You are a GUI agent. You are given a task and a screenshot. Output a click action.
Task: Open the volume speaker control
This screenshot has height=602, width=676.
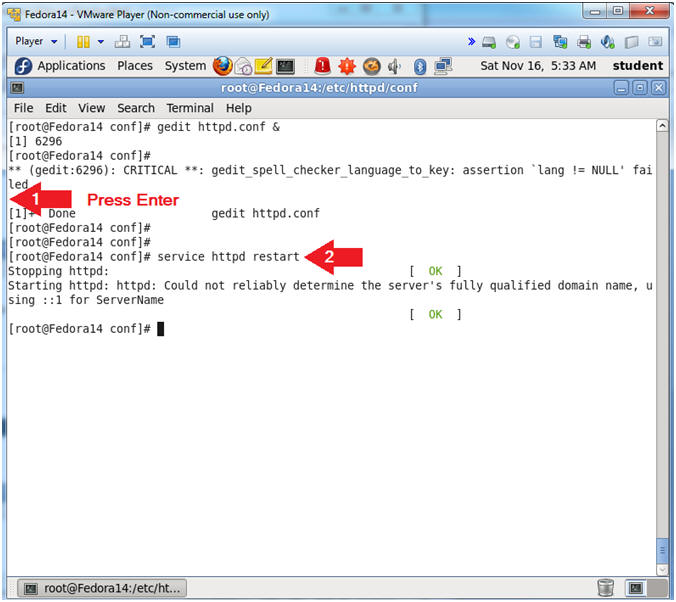tap(394, 66)
